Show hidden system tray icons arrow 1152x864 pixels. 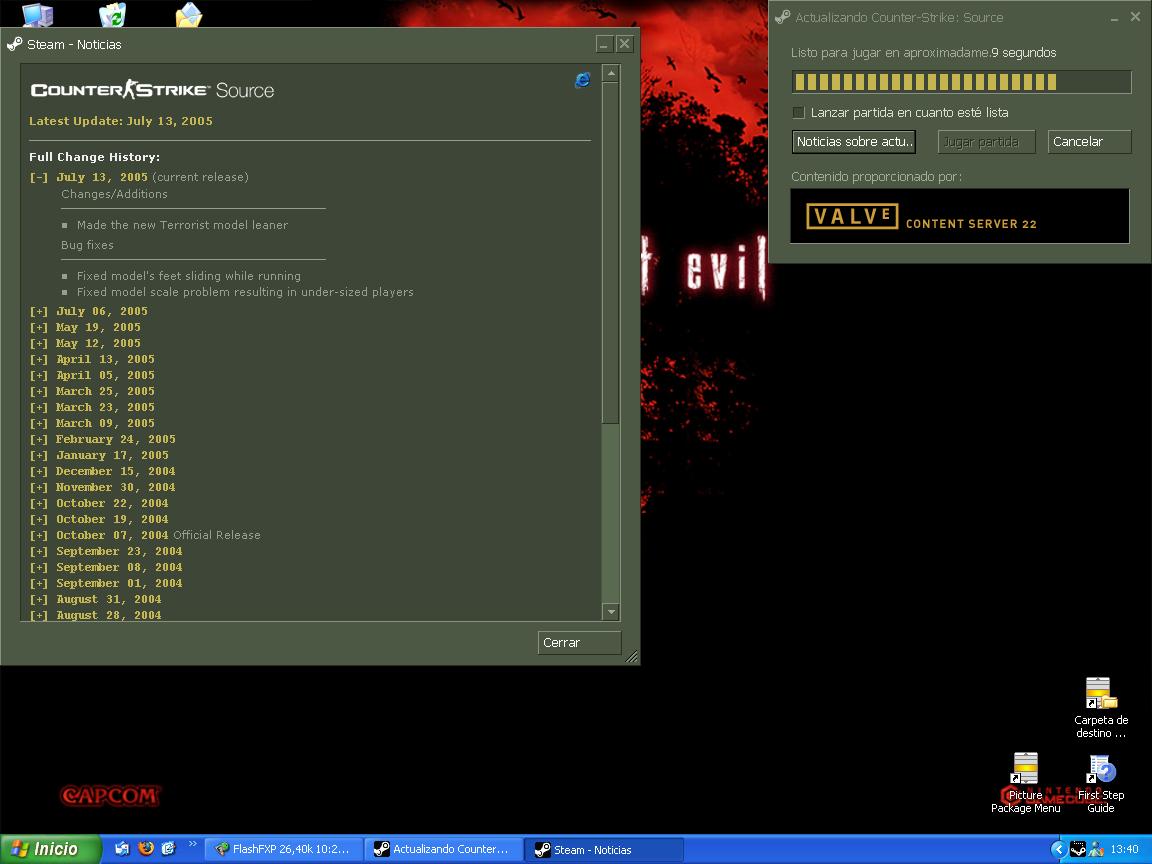tap(1058, 849)
